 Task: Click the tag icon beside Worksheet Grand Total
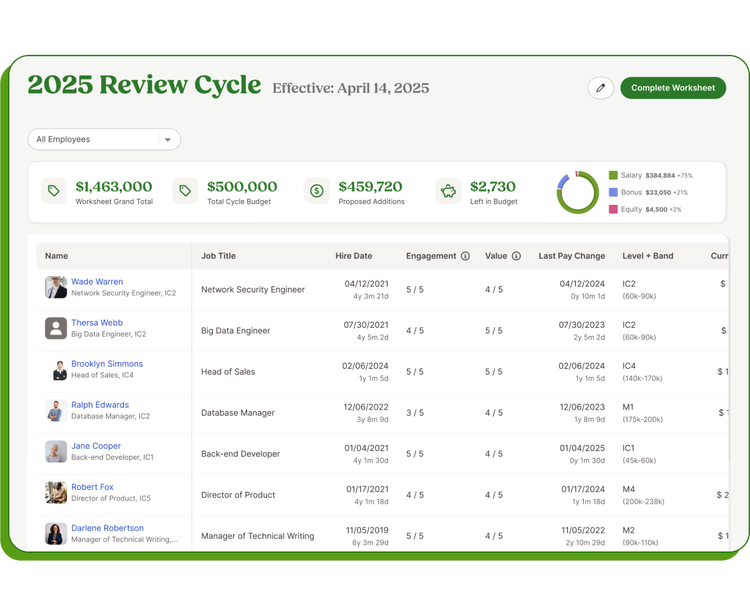(54, 191)
